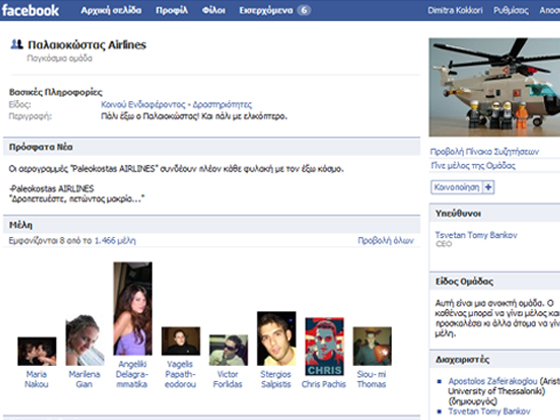Screen dimensions: 560x420
Task: Click the facebook logo
Action: 30,10
